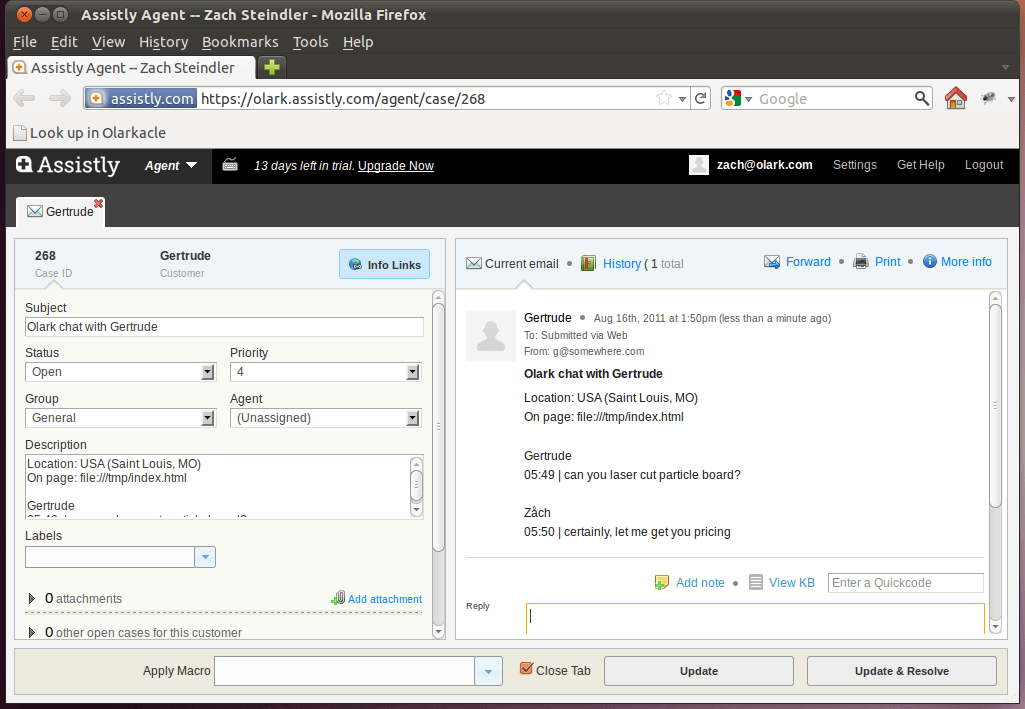Click the Enter a Quickcode field

pyautogui.click(x=905, y=583)
